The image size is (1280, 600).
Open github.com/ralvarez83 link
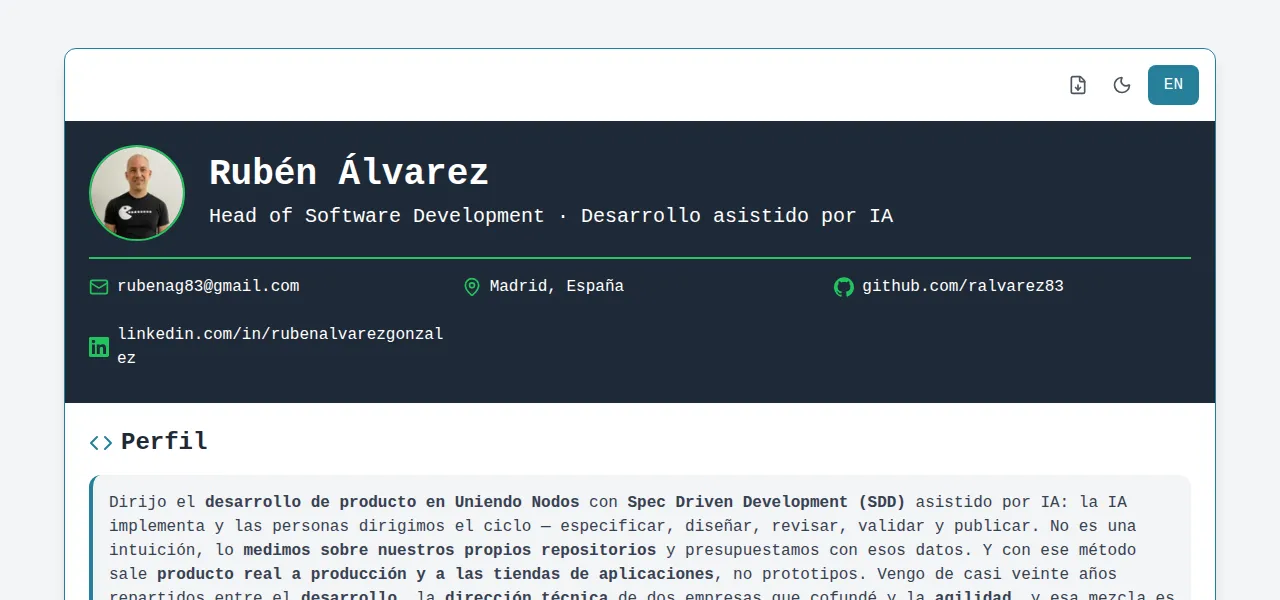tap(963, 286)
